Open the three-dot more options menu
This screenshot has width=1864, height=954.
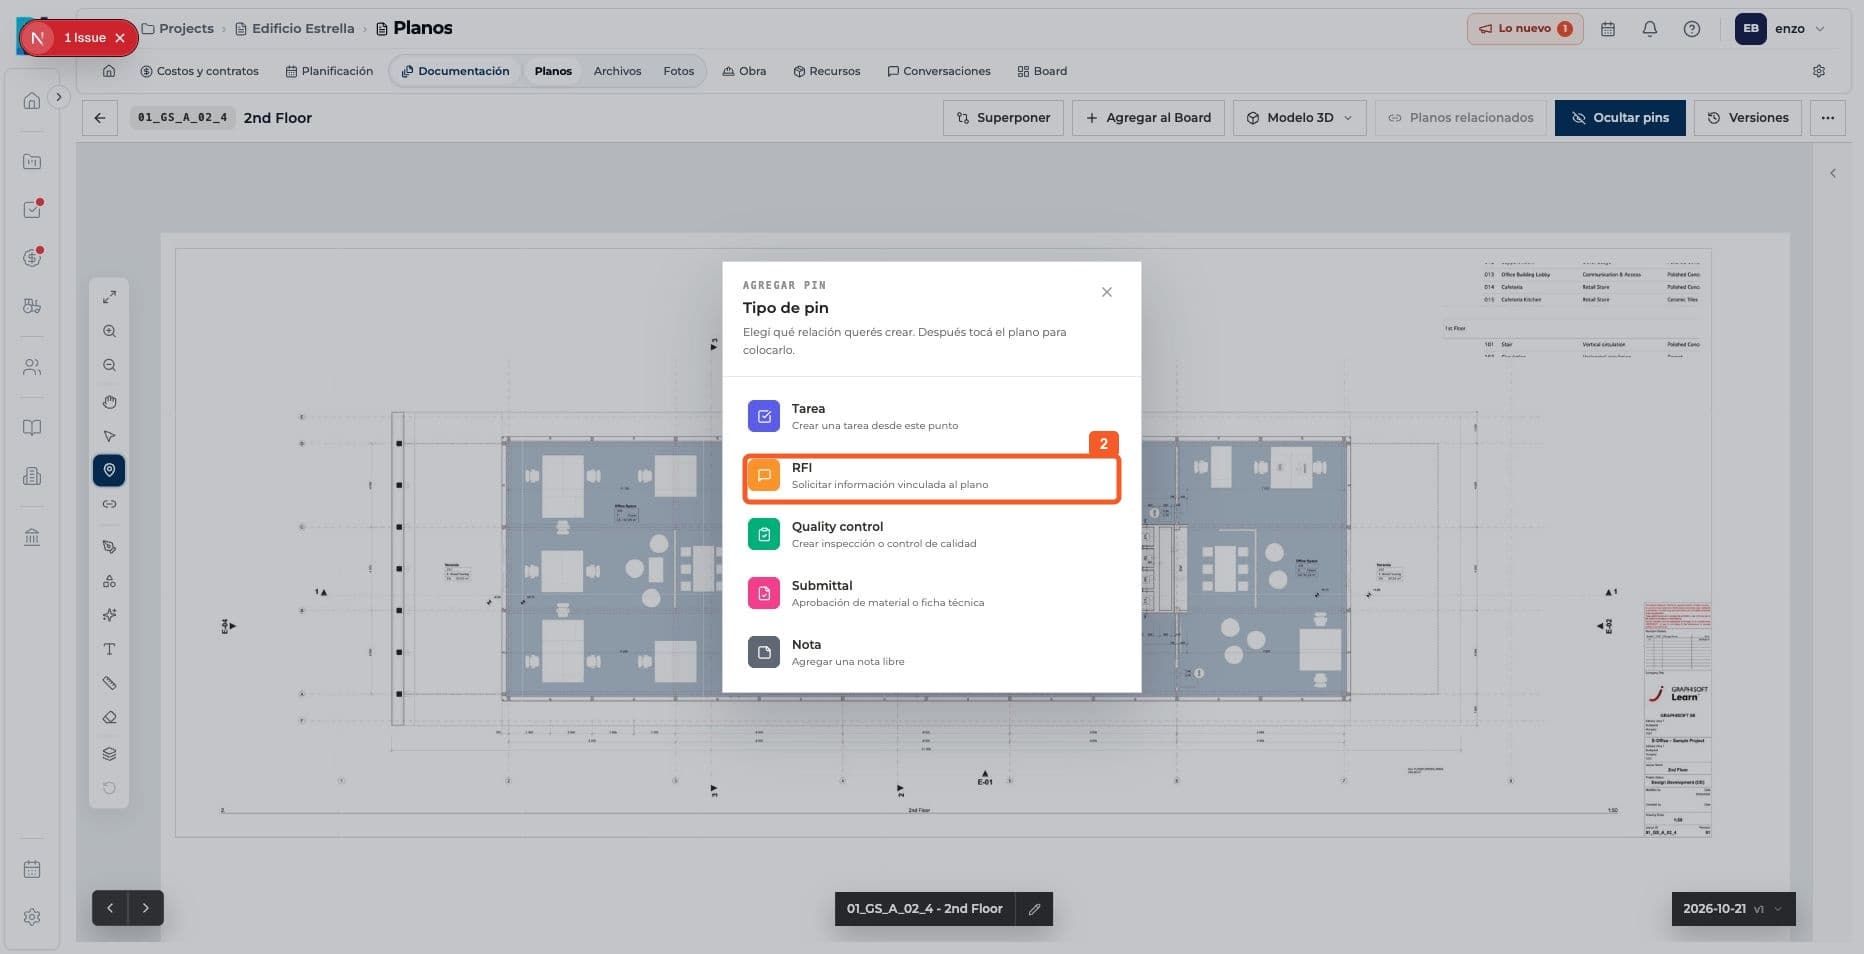tap(1827, 118)
